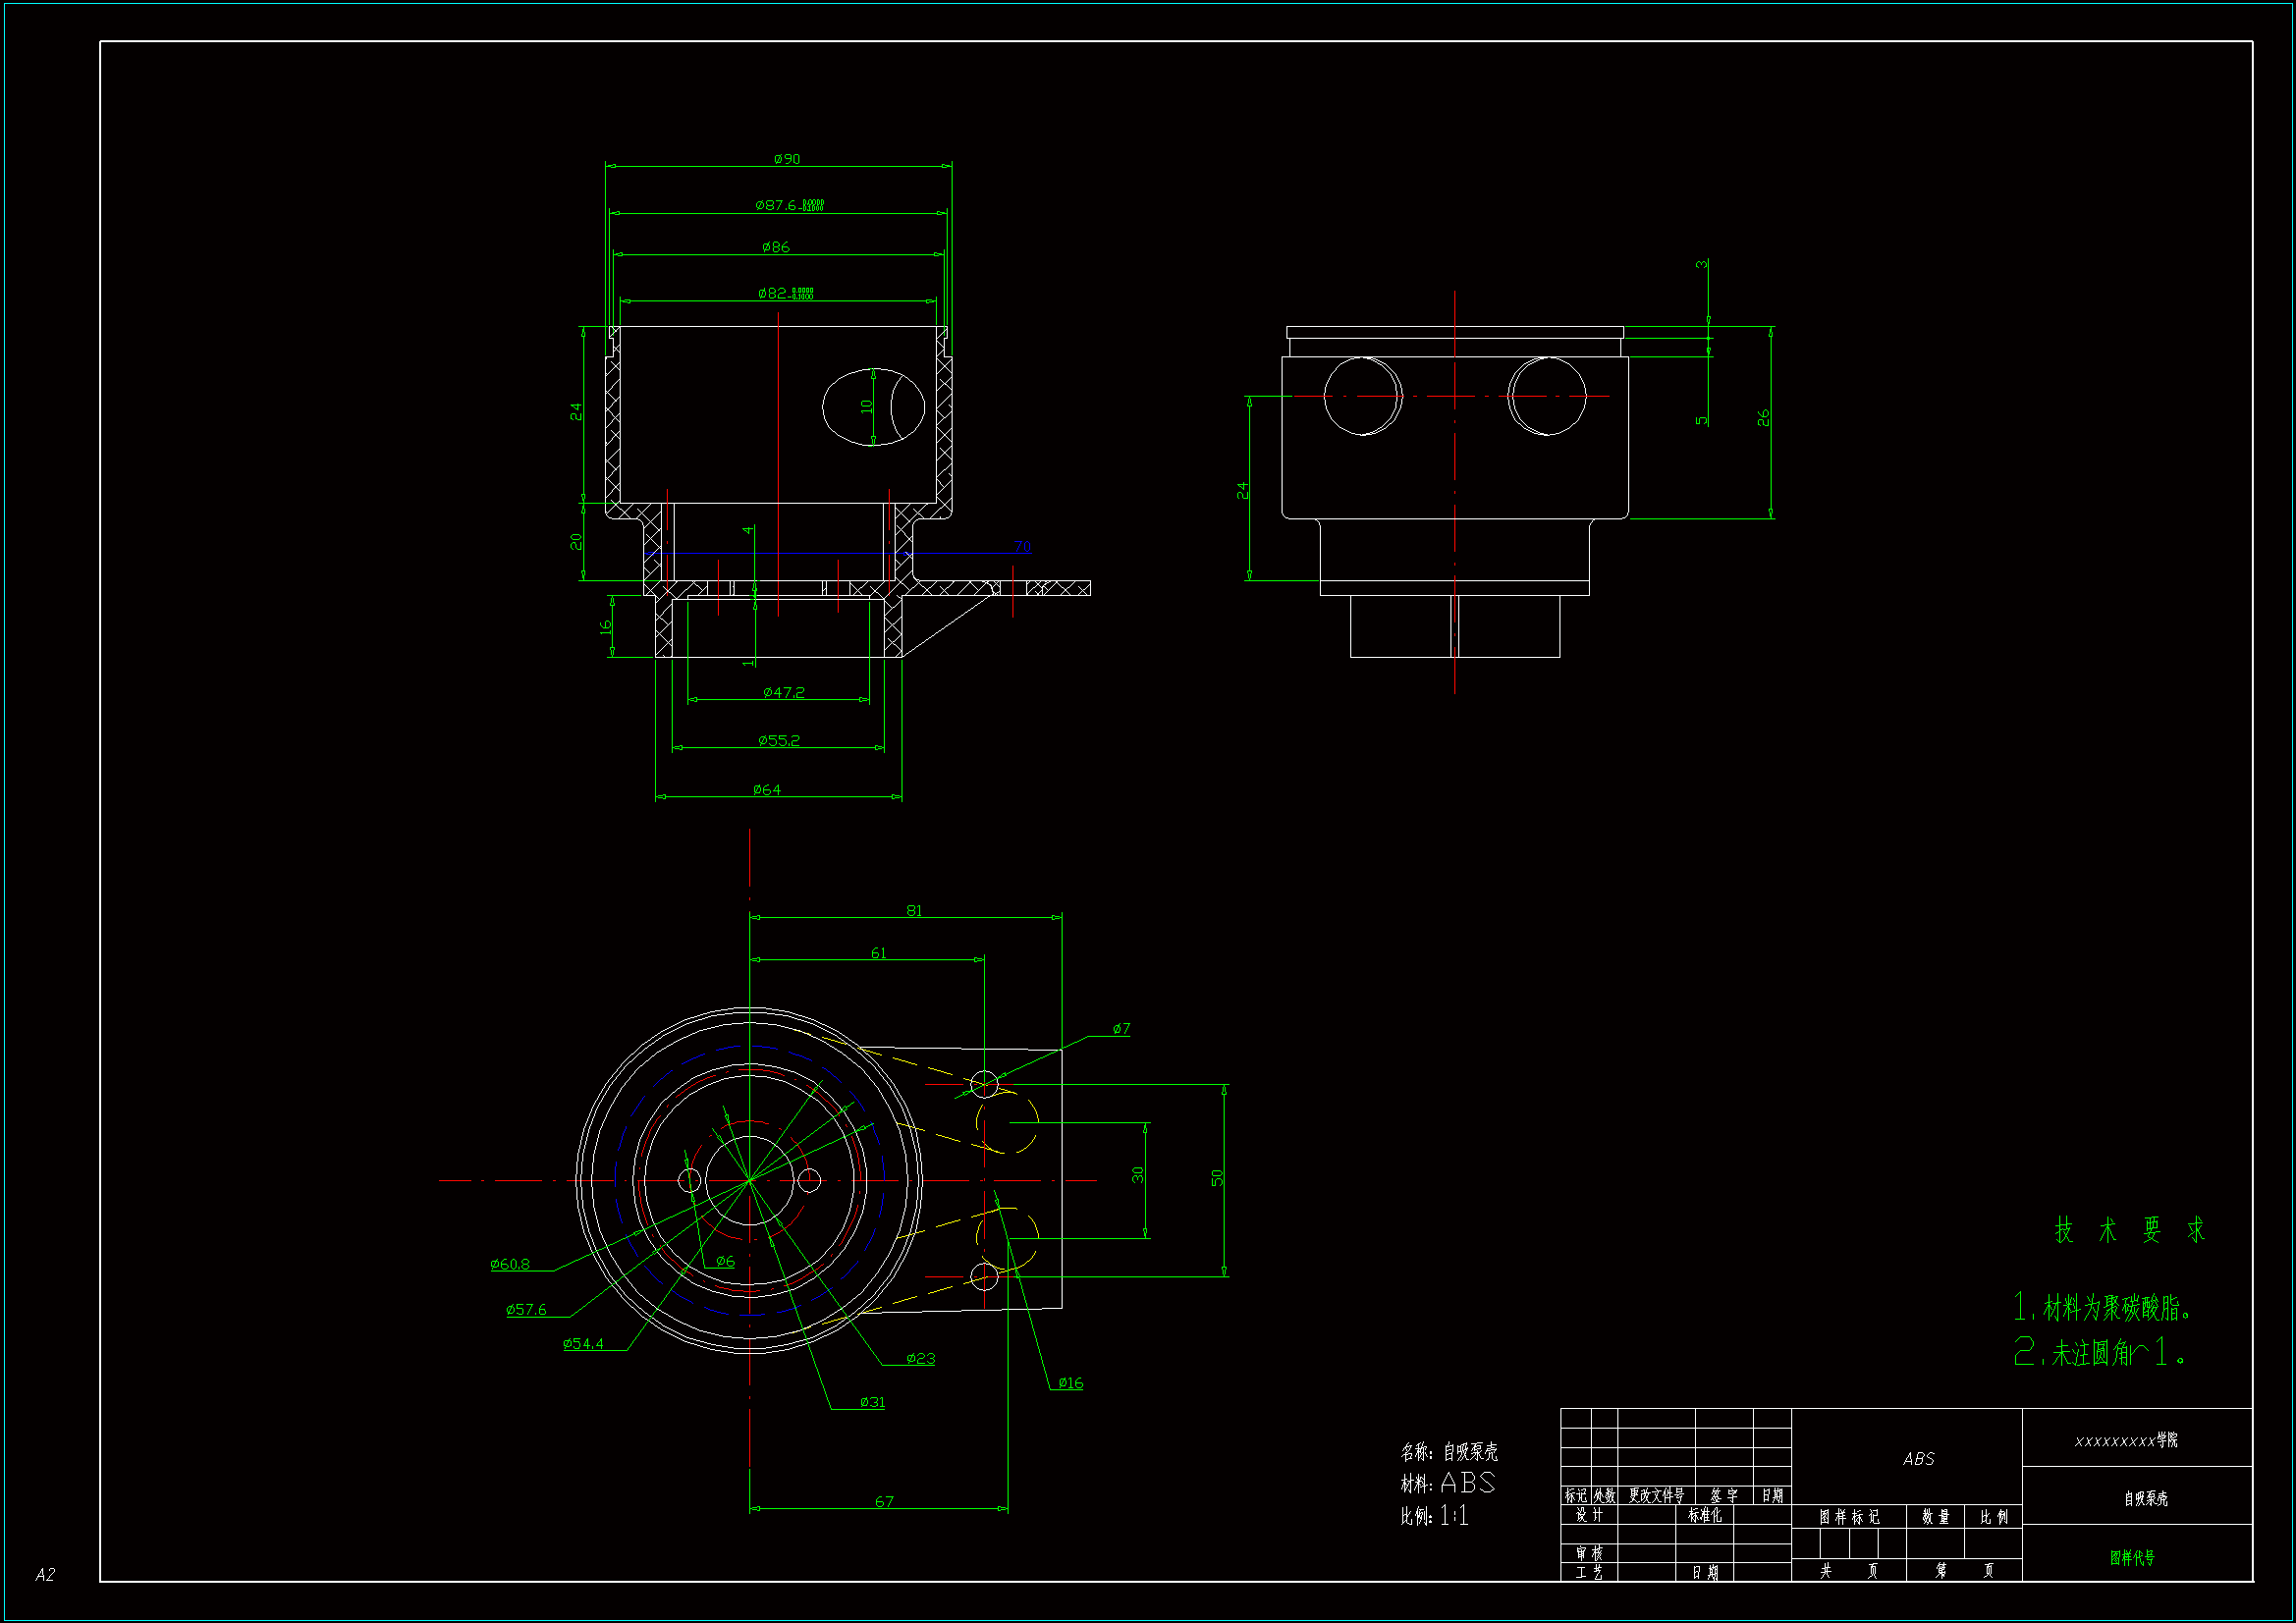Click the A2 sheet size label
The width and height of the screenshot is (2296, 1623).
[x=45, y=1575]
